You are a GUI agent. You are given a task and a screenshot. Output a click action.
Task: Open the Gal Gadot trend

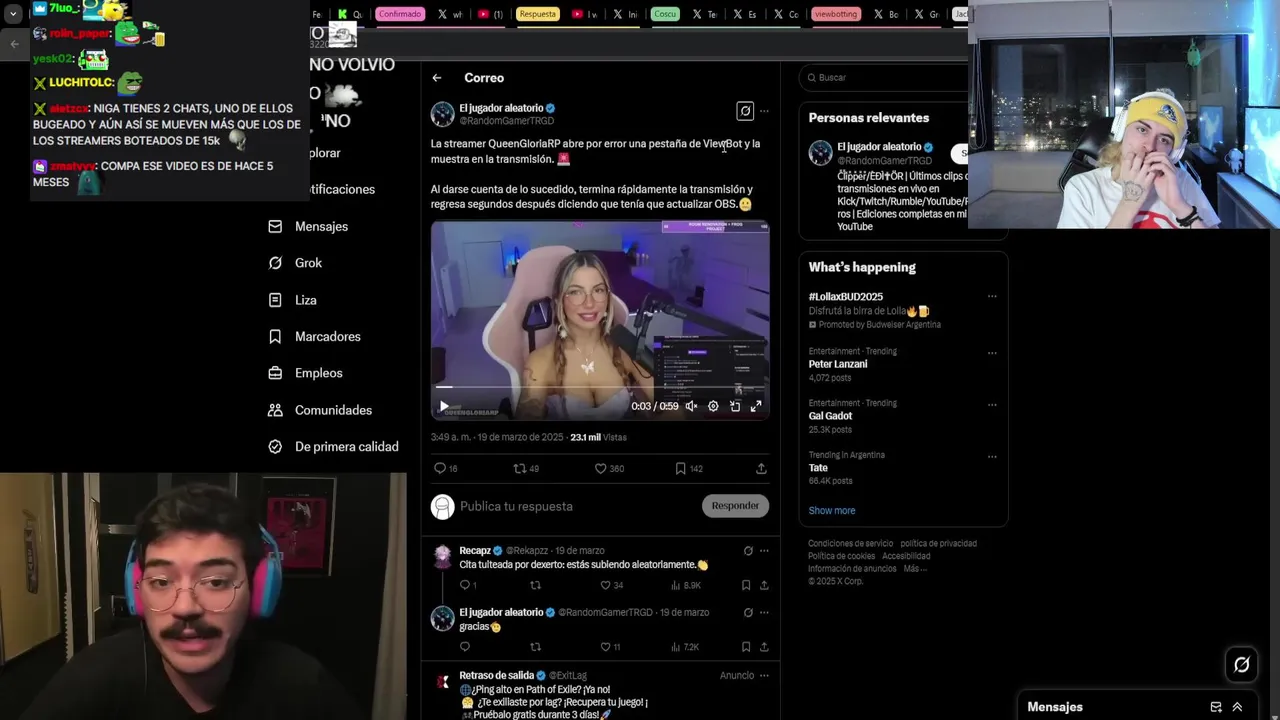click(830, 416)
